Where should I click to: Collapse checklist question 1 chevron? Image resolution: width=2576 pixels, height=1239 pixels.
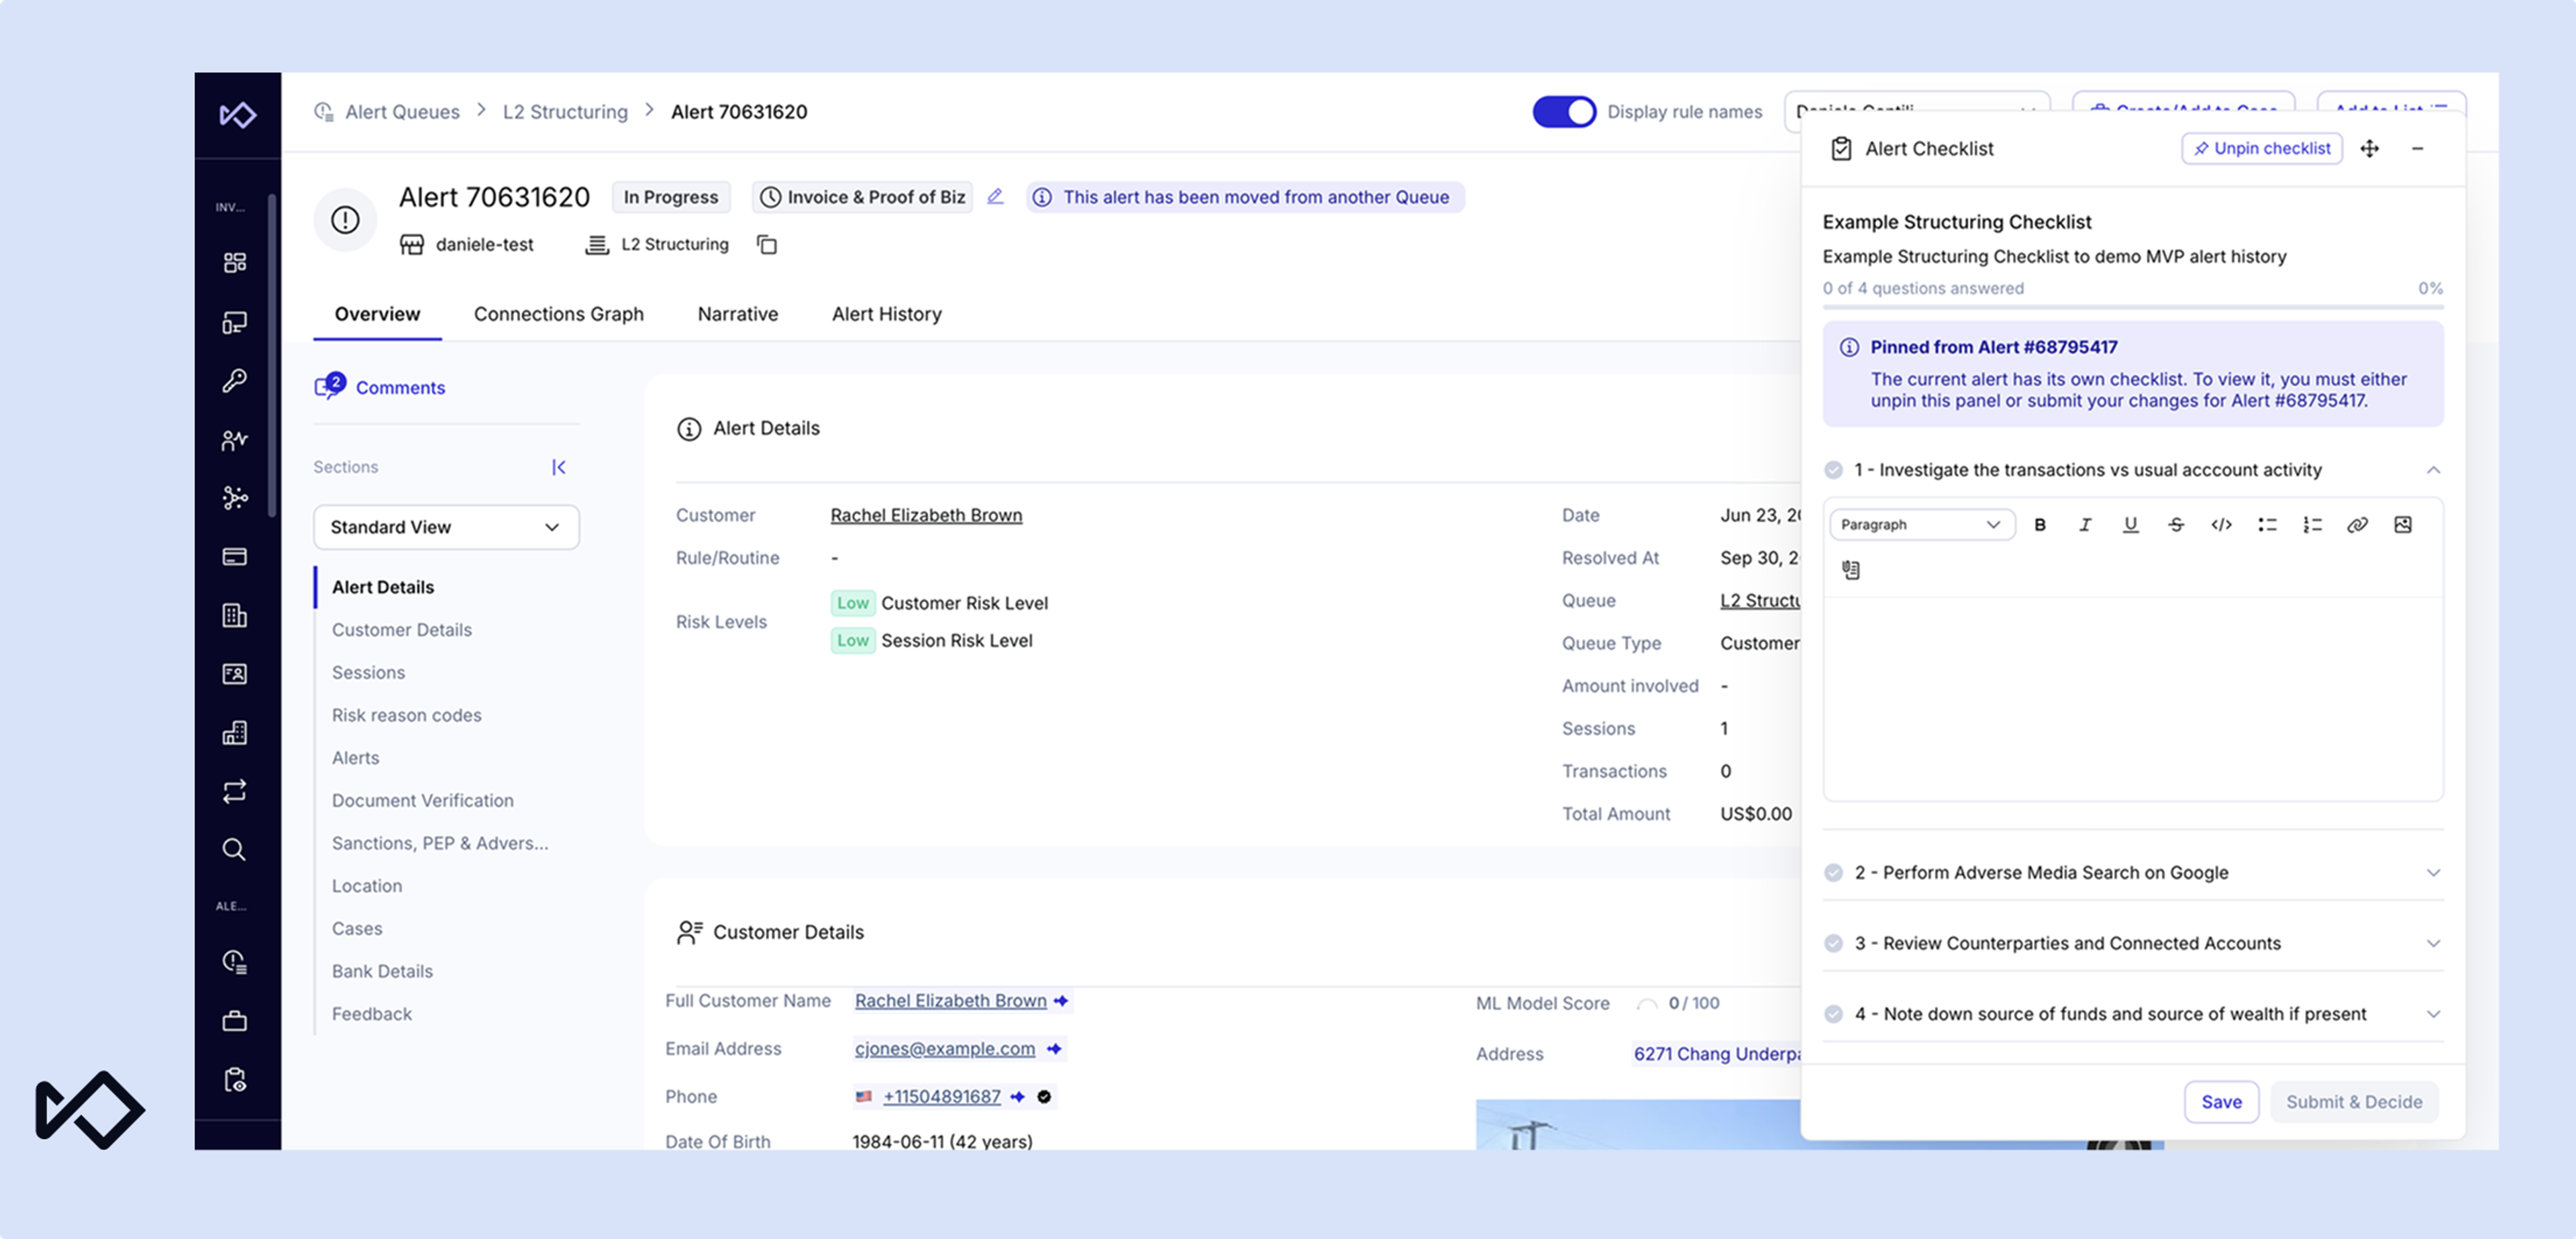point(2433,470)
